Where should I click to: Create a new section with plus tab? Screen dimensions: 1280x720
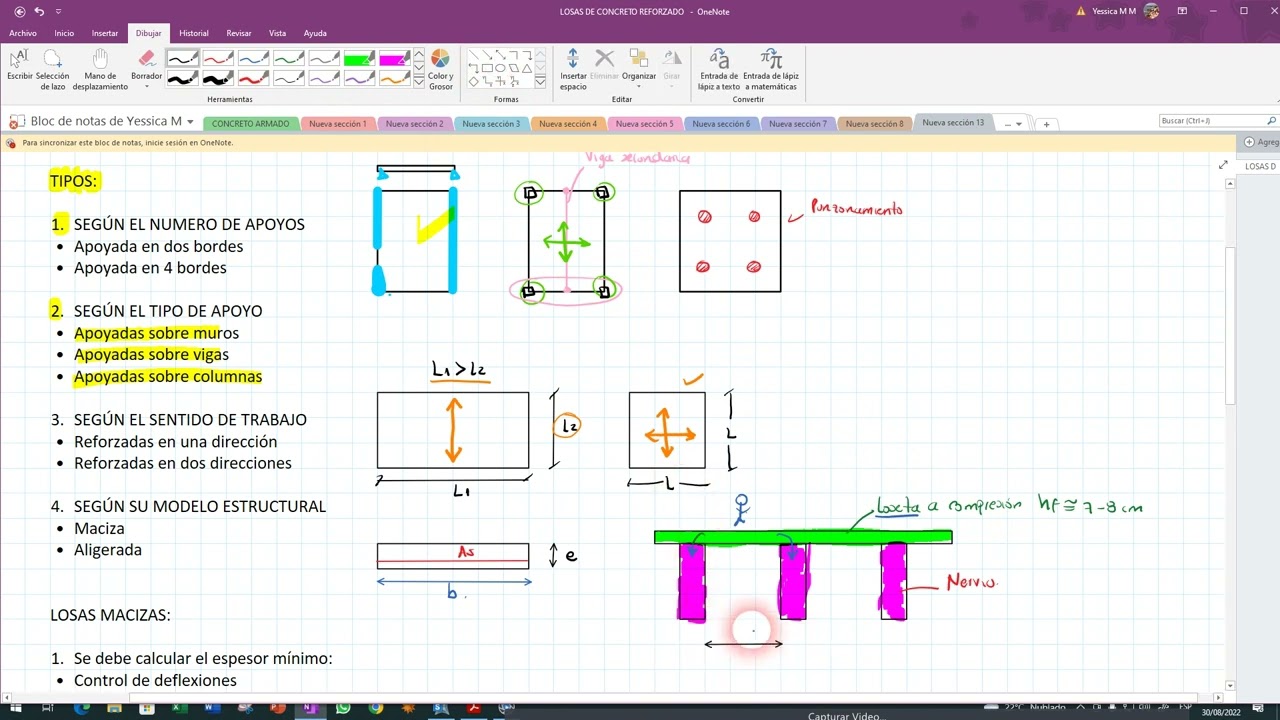pos(1046,124)
